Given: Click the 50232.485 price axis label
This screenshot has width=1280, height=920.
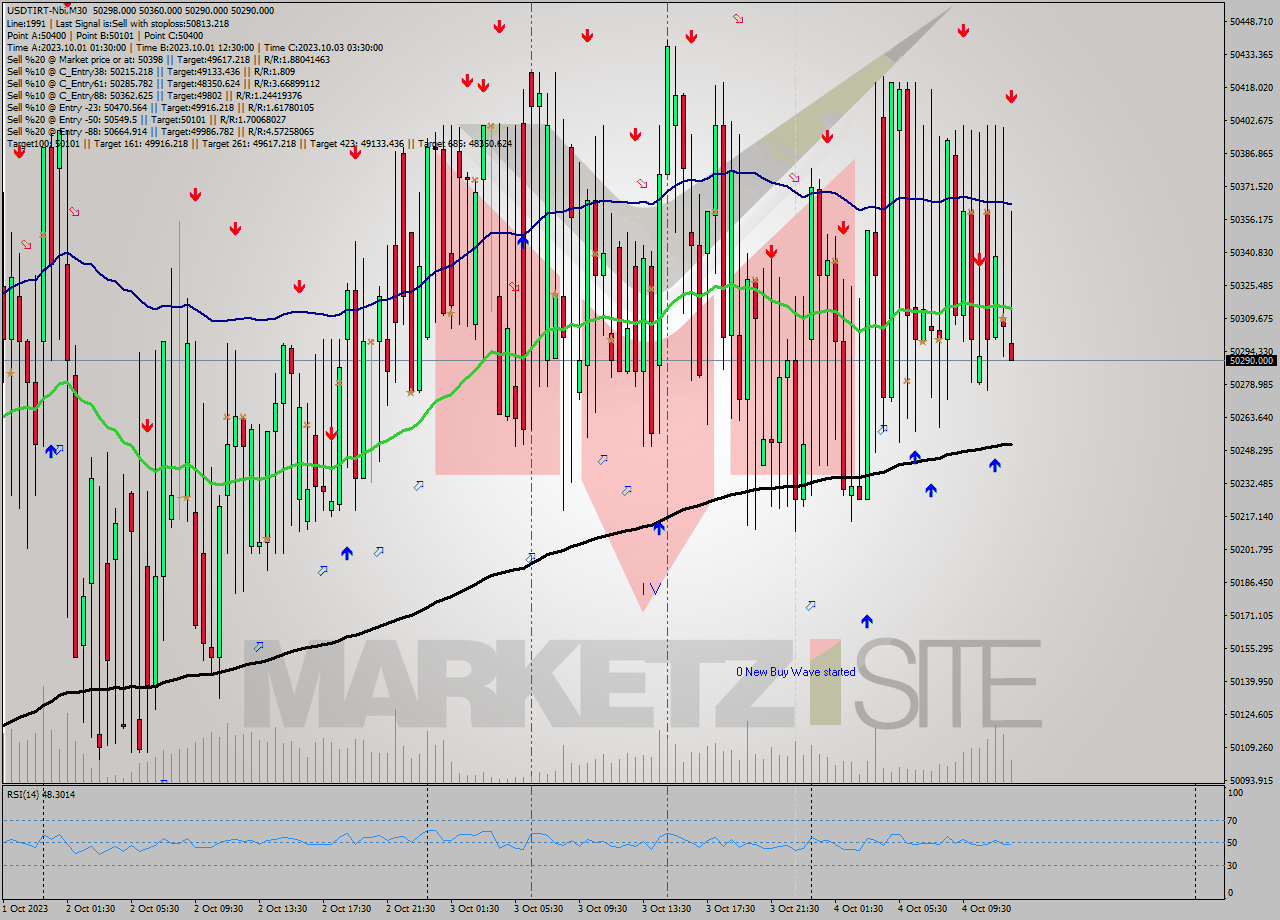Looking at the screenshot, I should [x=1251, y=483].
